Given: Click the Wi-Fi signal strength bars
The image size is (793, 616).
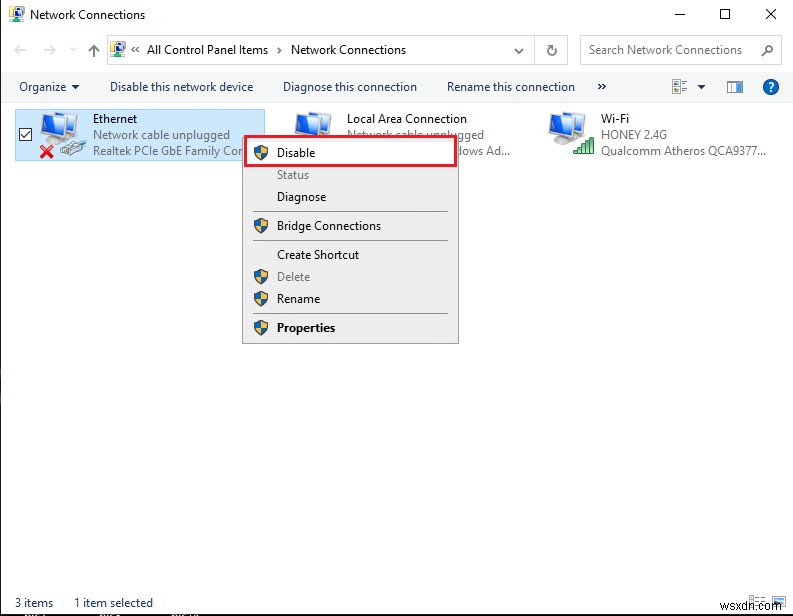Looking at the screenshot, I should (584, 146).
